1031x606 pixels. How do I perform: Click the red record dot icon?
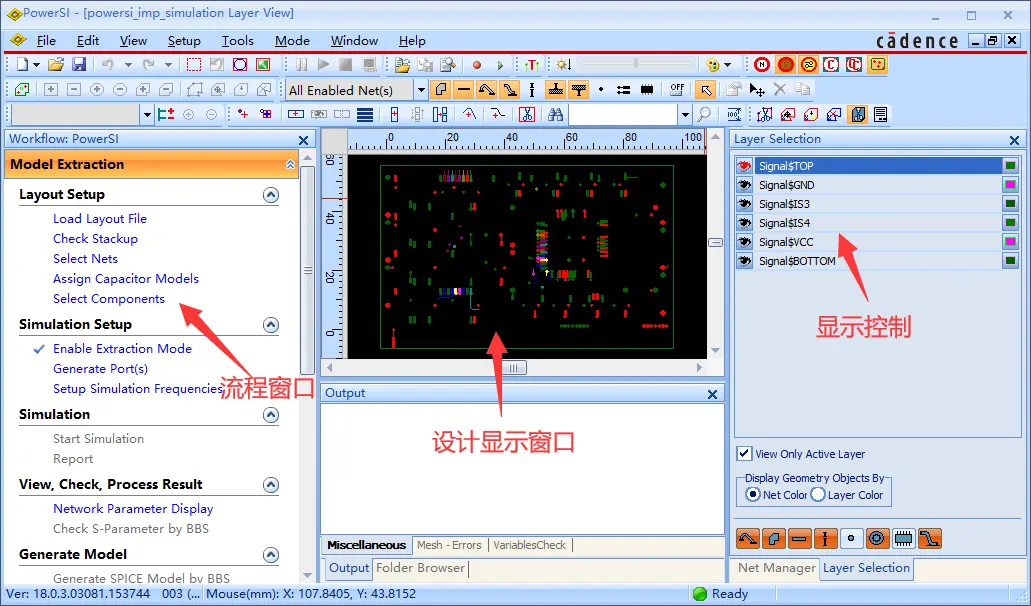click(x=477, y=64)
